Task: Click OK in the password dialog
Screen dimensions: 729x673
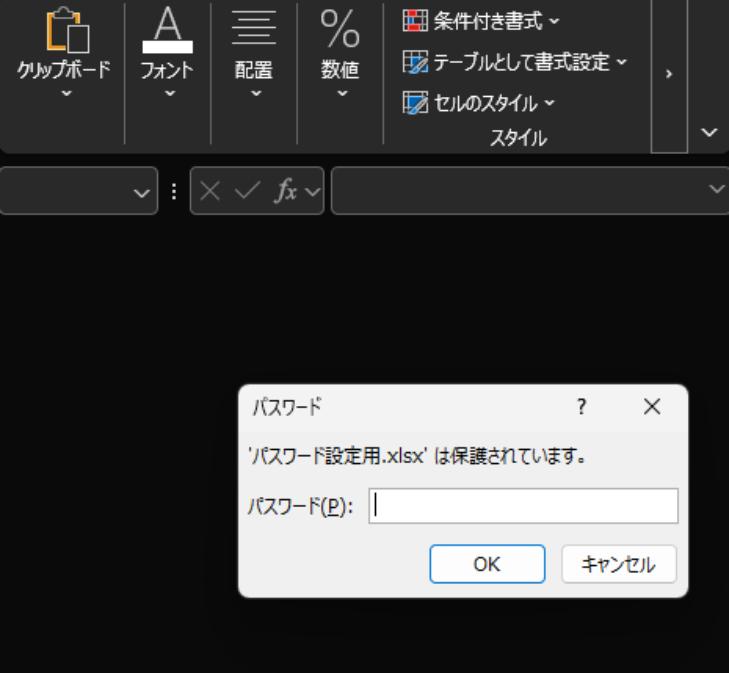Action: pyautogui.click(x=487, y=564)
